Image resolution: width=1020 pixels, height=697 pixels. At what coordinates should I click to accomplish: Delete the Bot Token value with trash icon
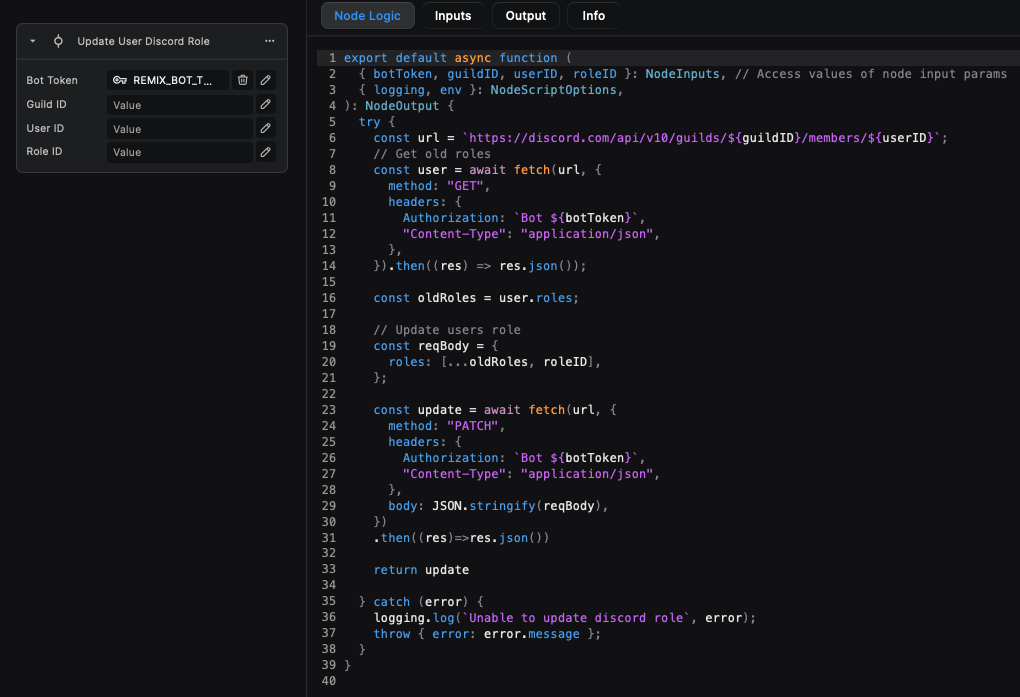(243, 80)
